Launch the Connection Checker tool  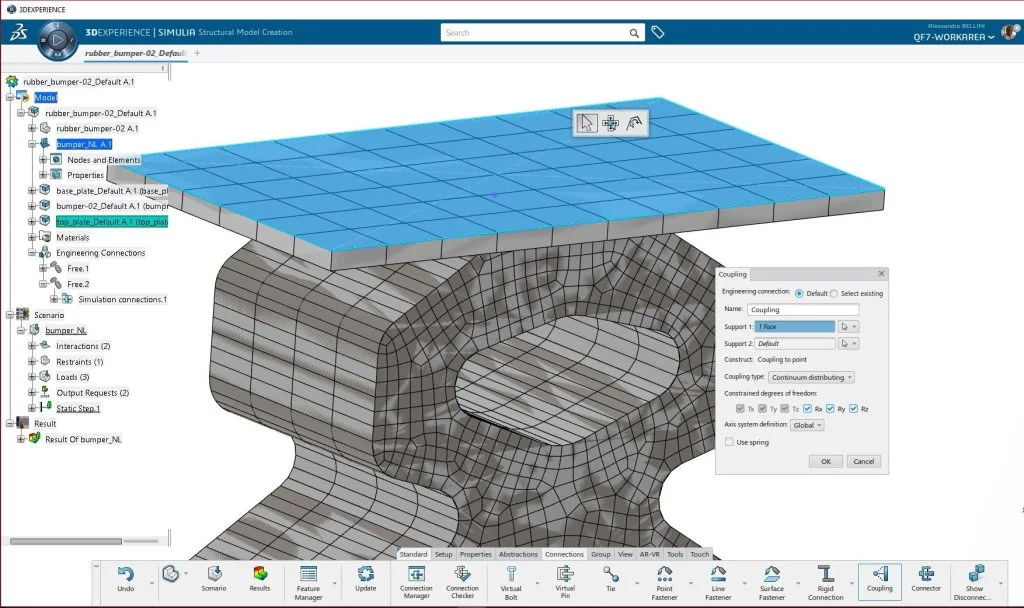click(462, 575)
